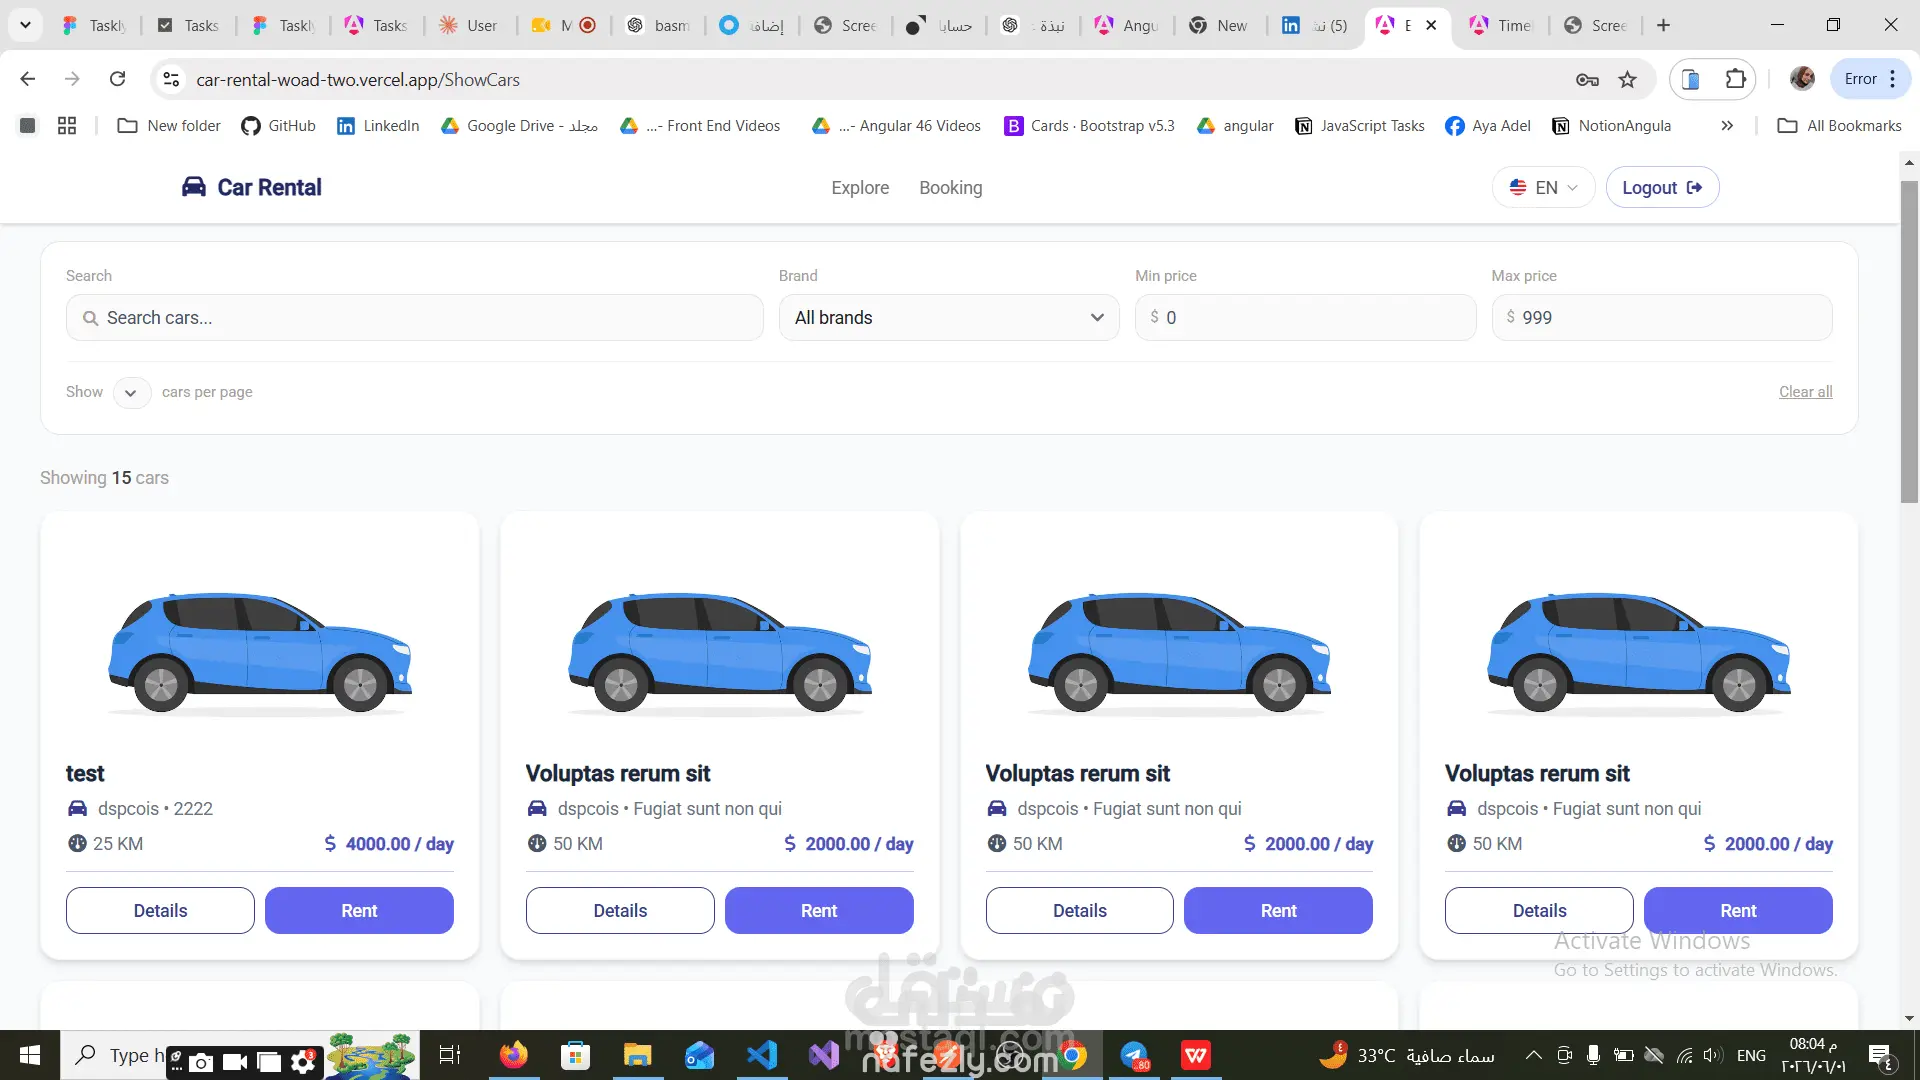Open the New folder bookmark folder

point(169,126)
